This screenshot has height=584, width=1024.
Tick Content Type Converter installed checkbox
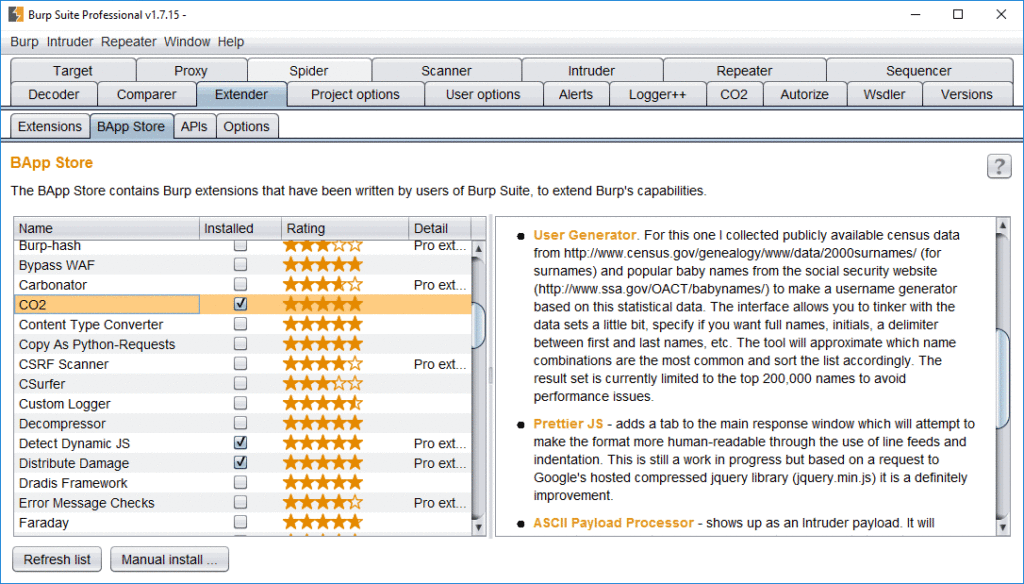coord(240,324)
